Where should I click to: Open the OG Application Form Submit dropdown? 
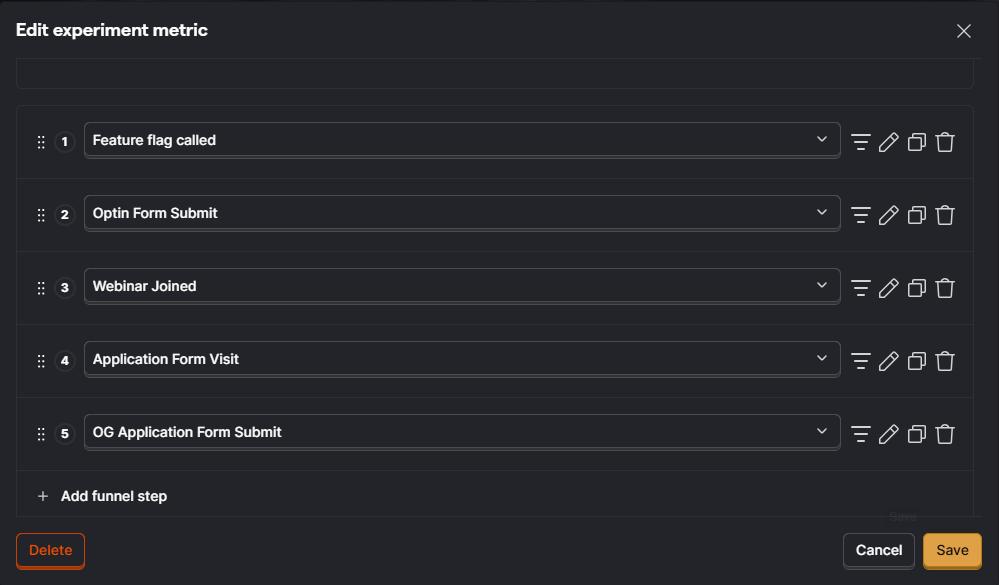(x=462, y=431)
